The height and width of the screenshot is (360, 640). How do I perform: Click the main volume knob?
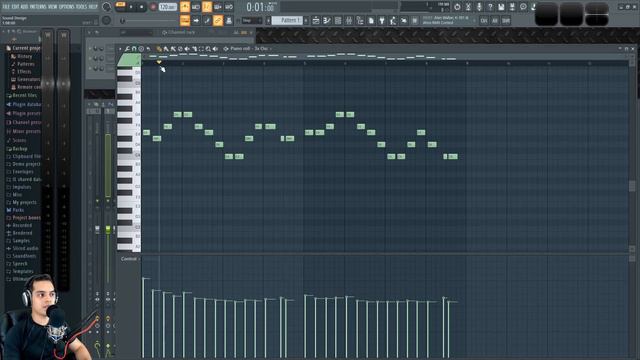tap(106, 7)
